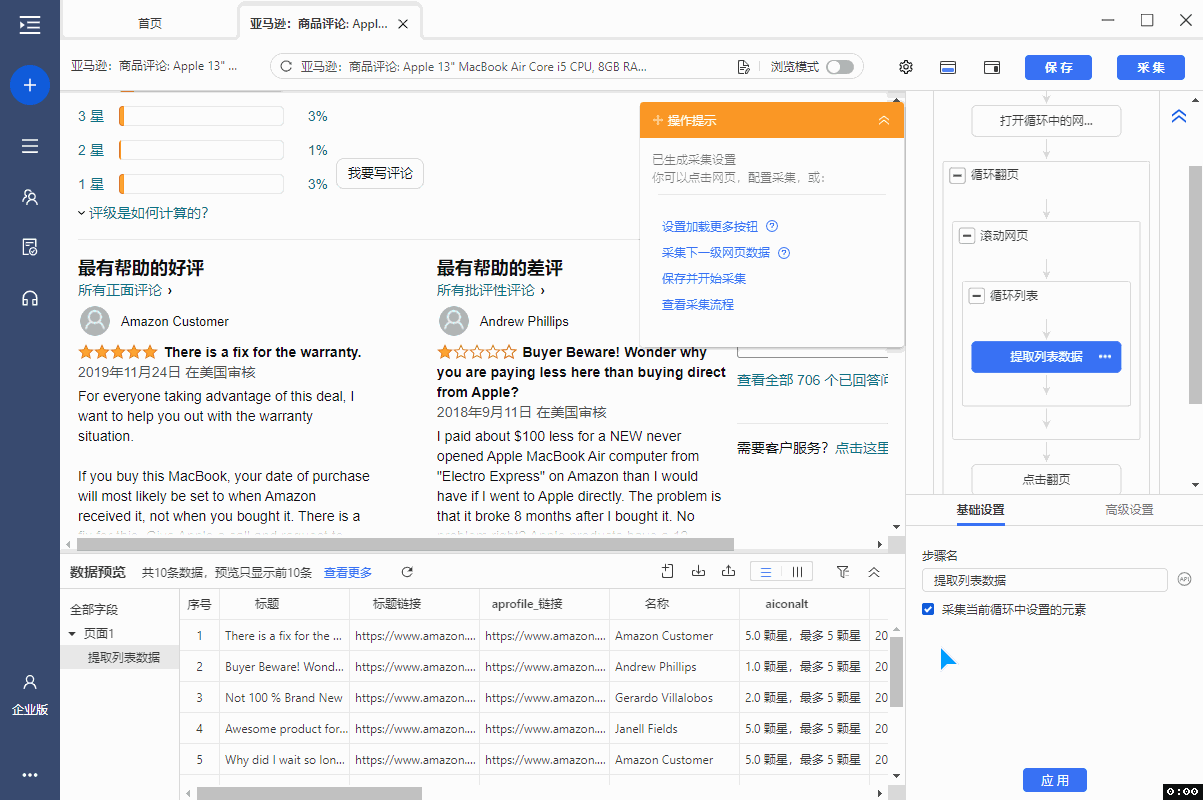Click the 保存 save button
This screenshot has width=1203, height=800.
[1058, 67]
